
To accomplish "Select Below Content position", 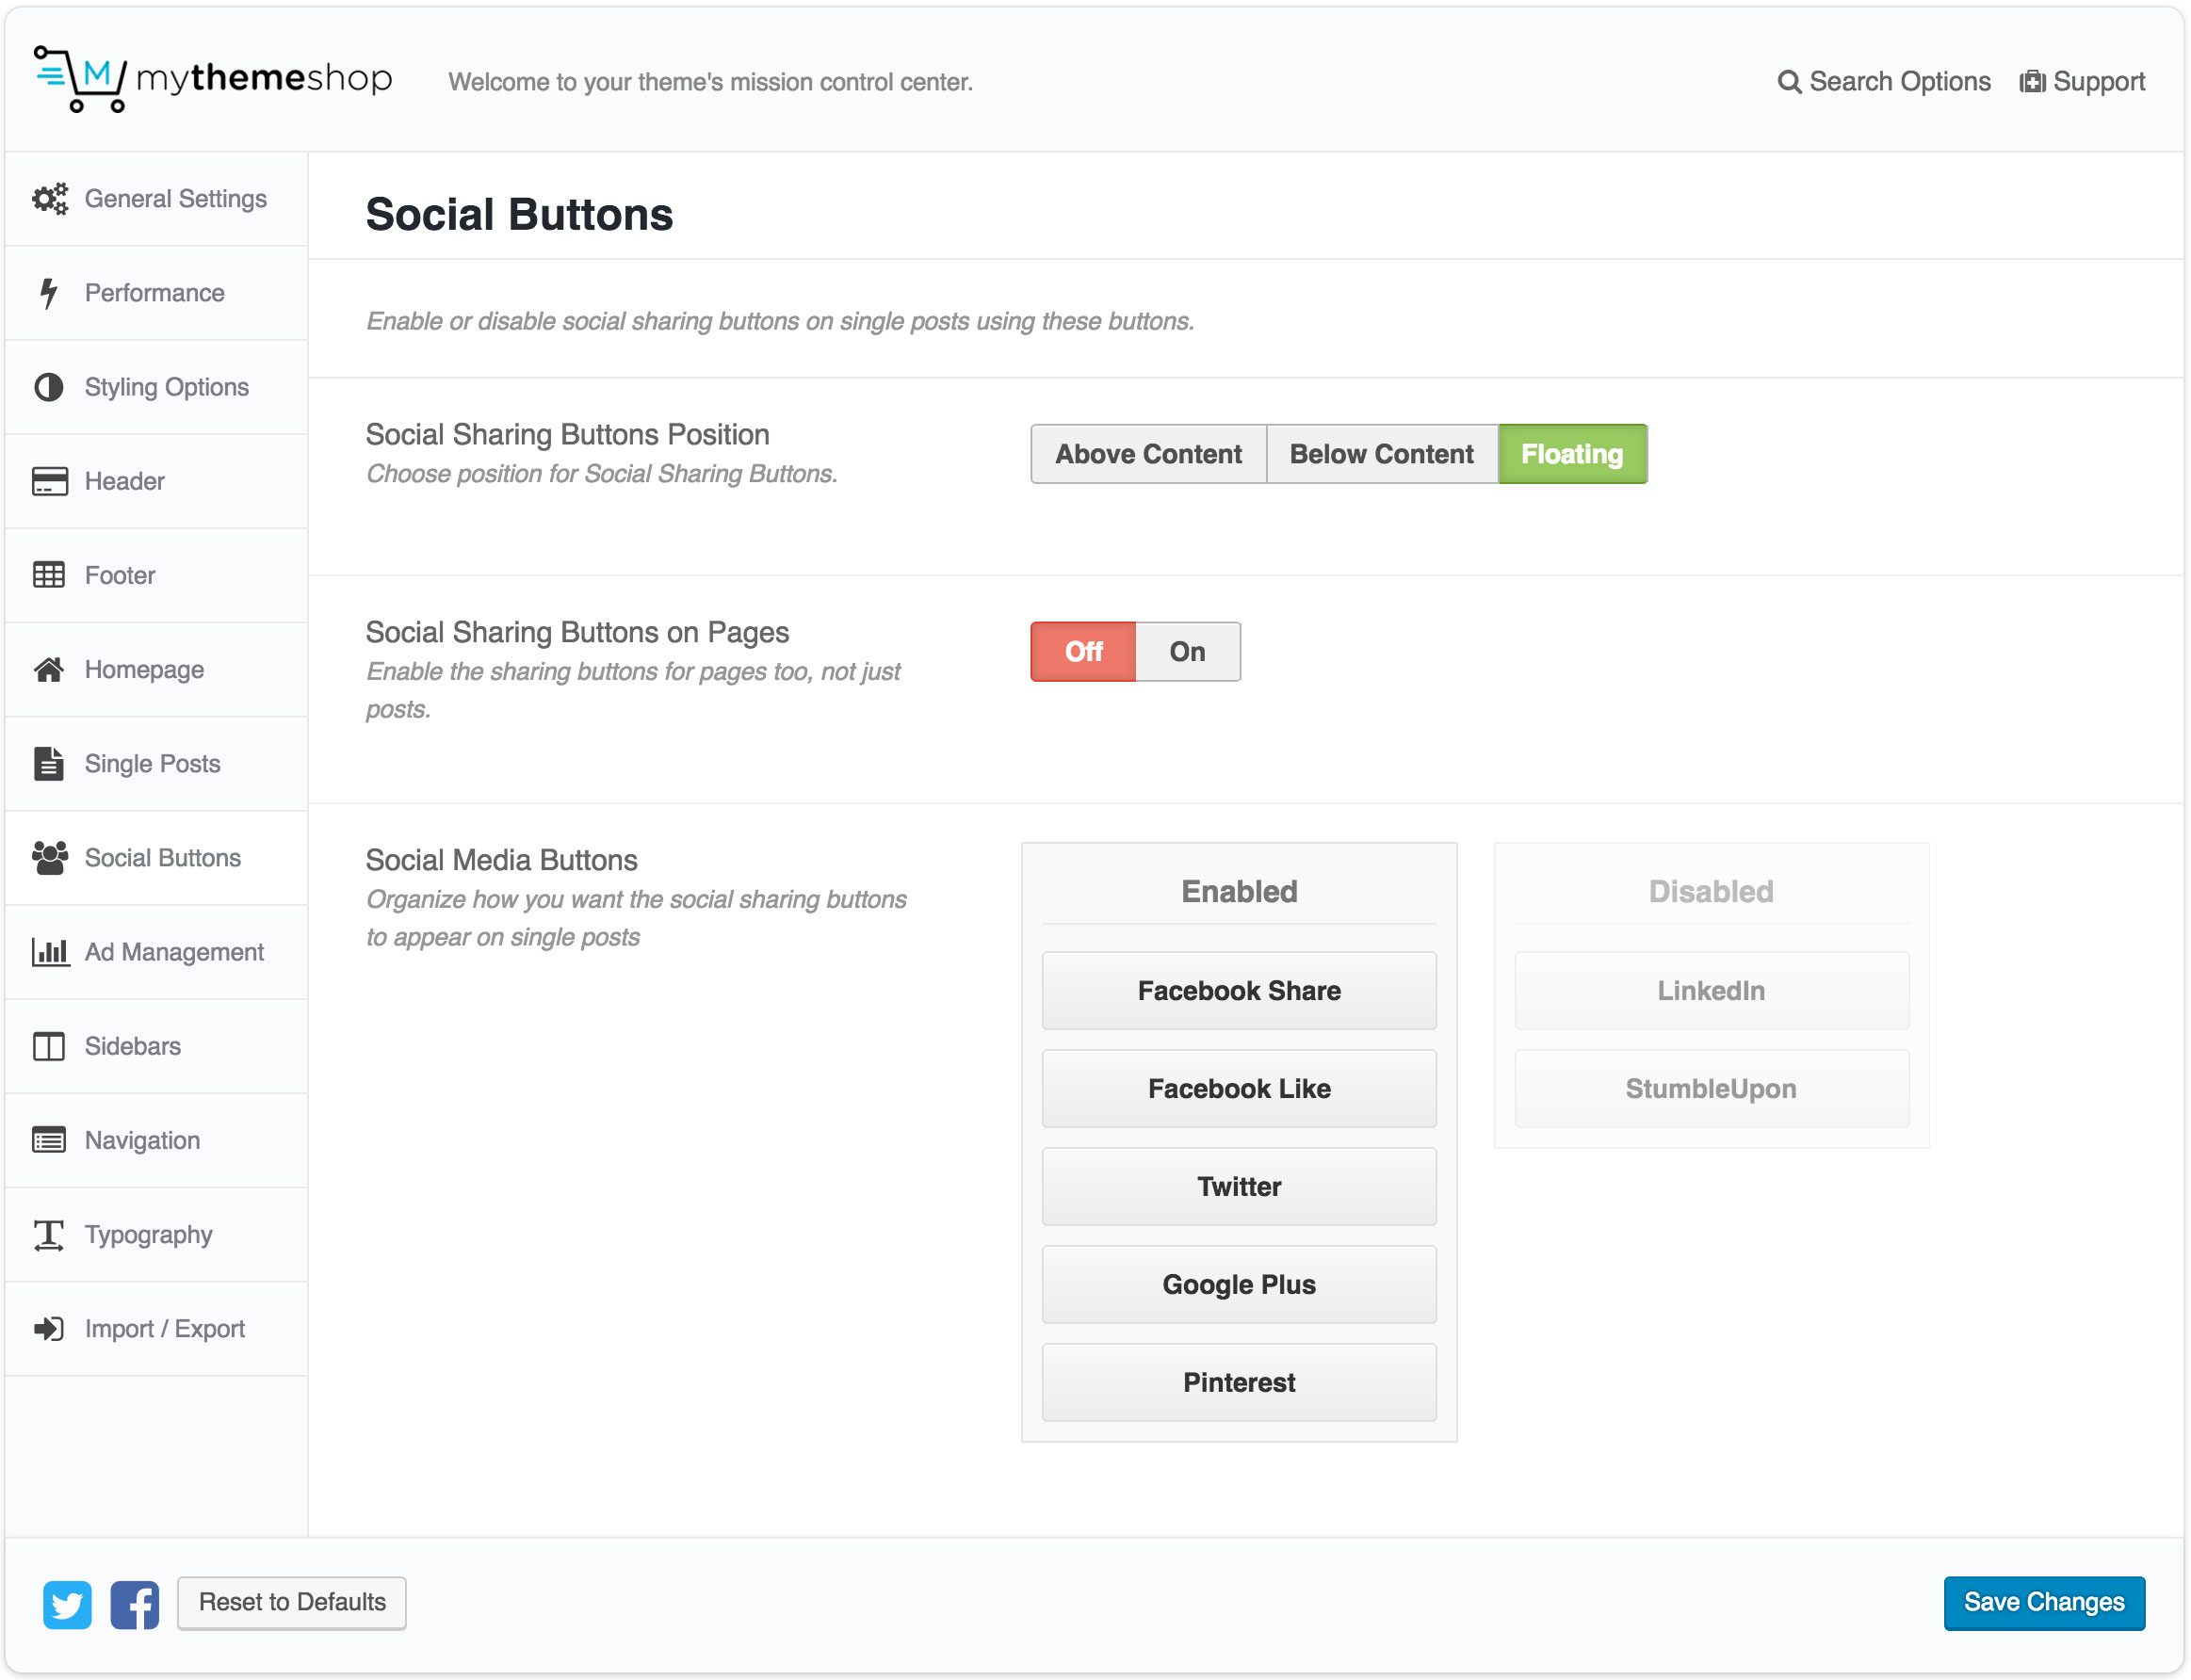I will pos(1382,454).
